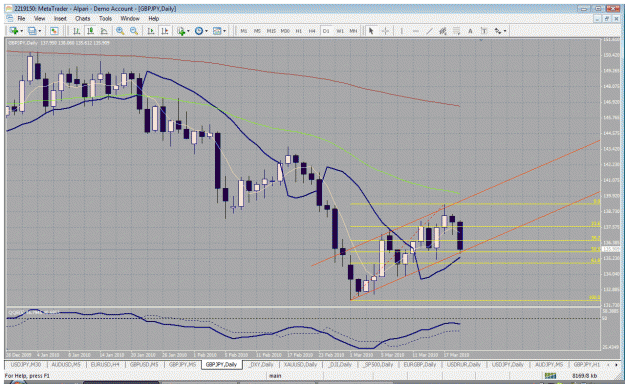
Task: Select the Text tool
Action: pos(470,31)
